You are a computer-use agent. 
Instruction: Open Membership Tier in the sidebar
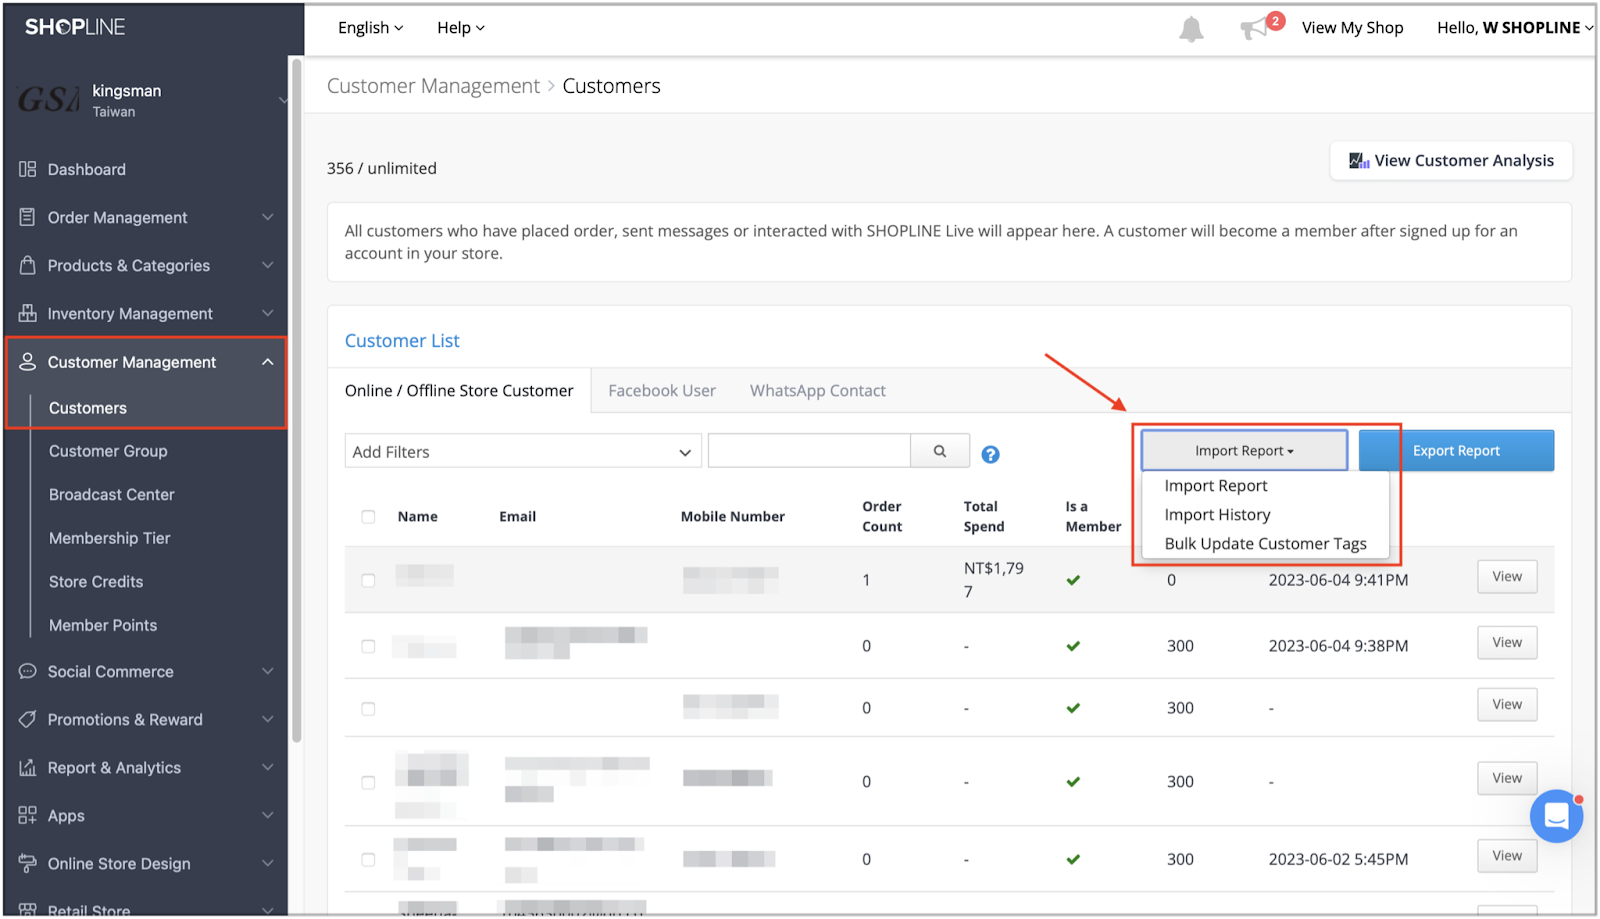coord(110,538)
